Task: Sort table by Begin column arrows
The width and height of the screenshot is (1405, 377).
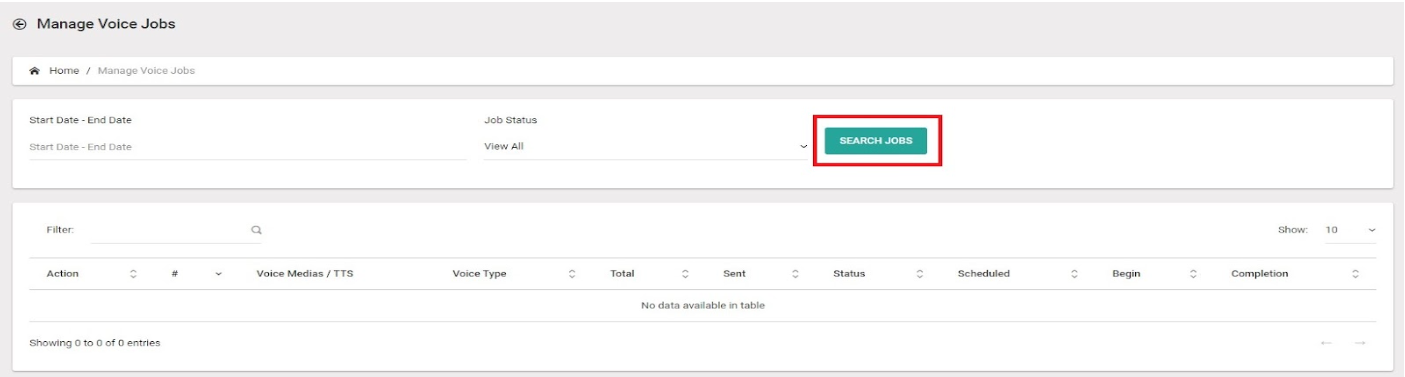Action: 1193,274
